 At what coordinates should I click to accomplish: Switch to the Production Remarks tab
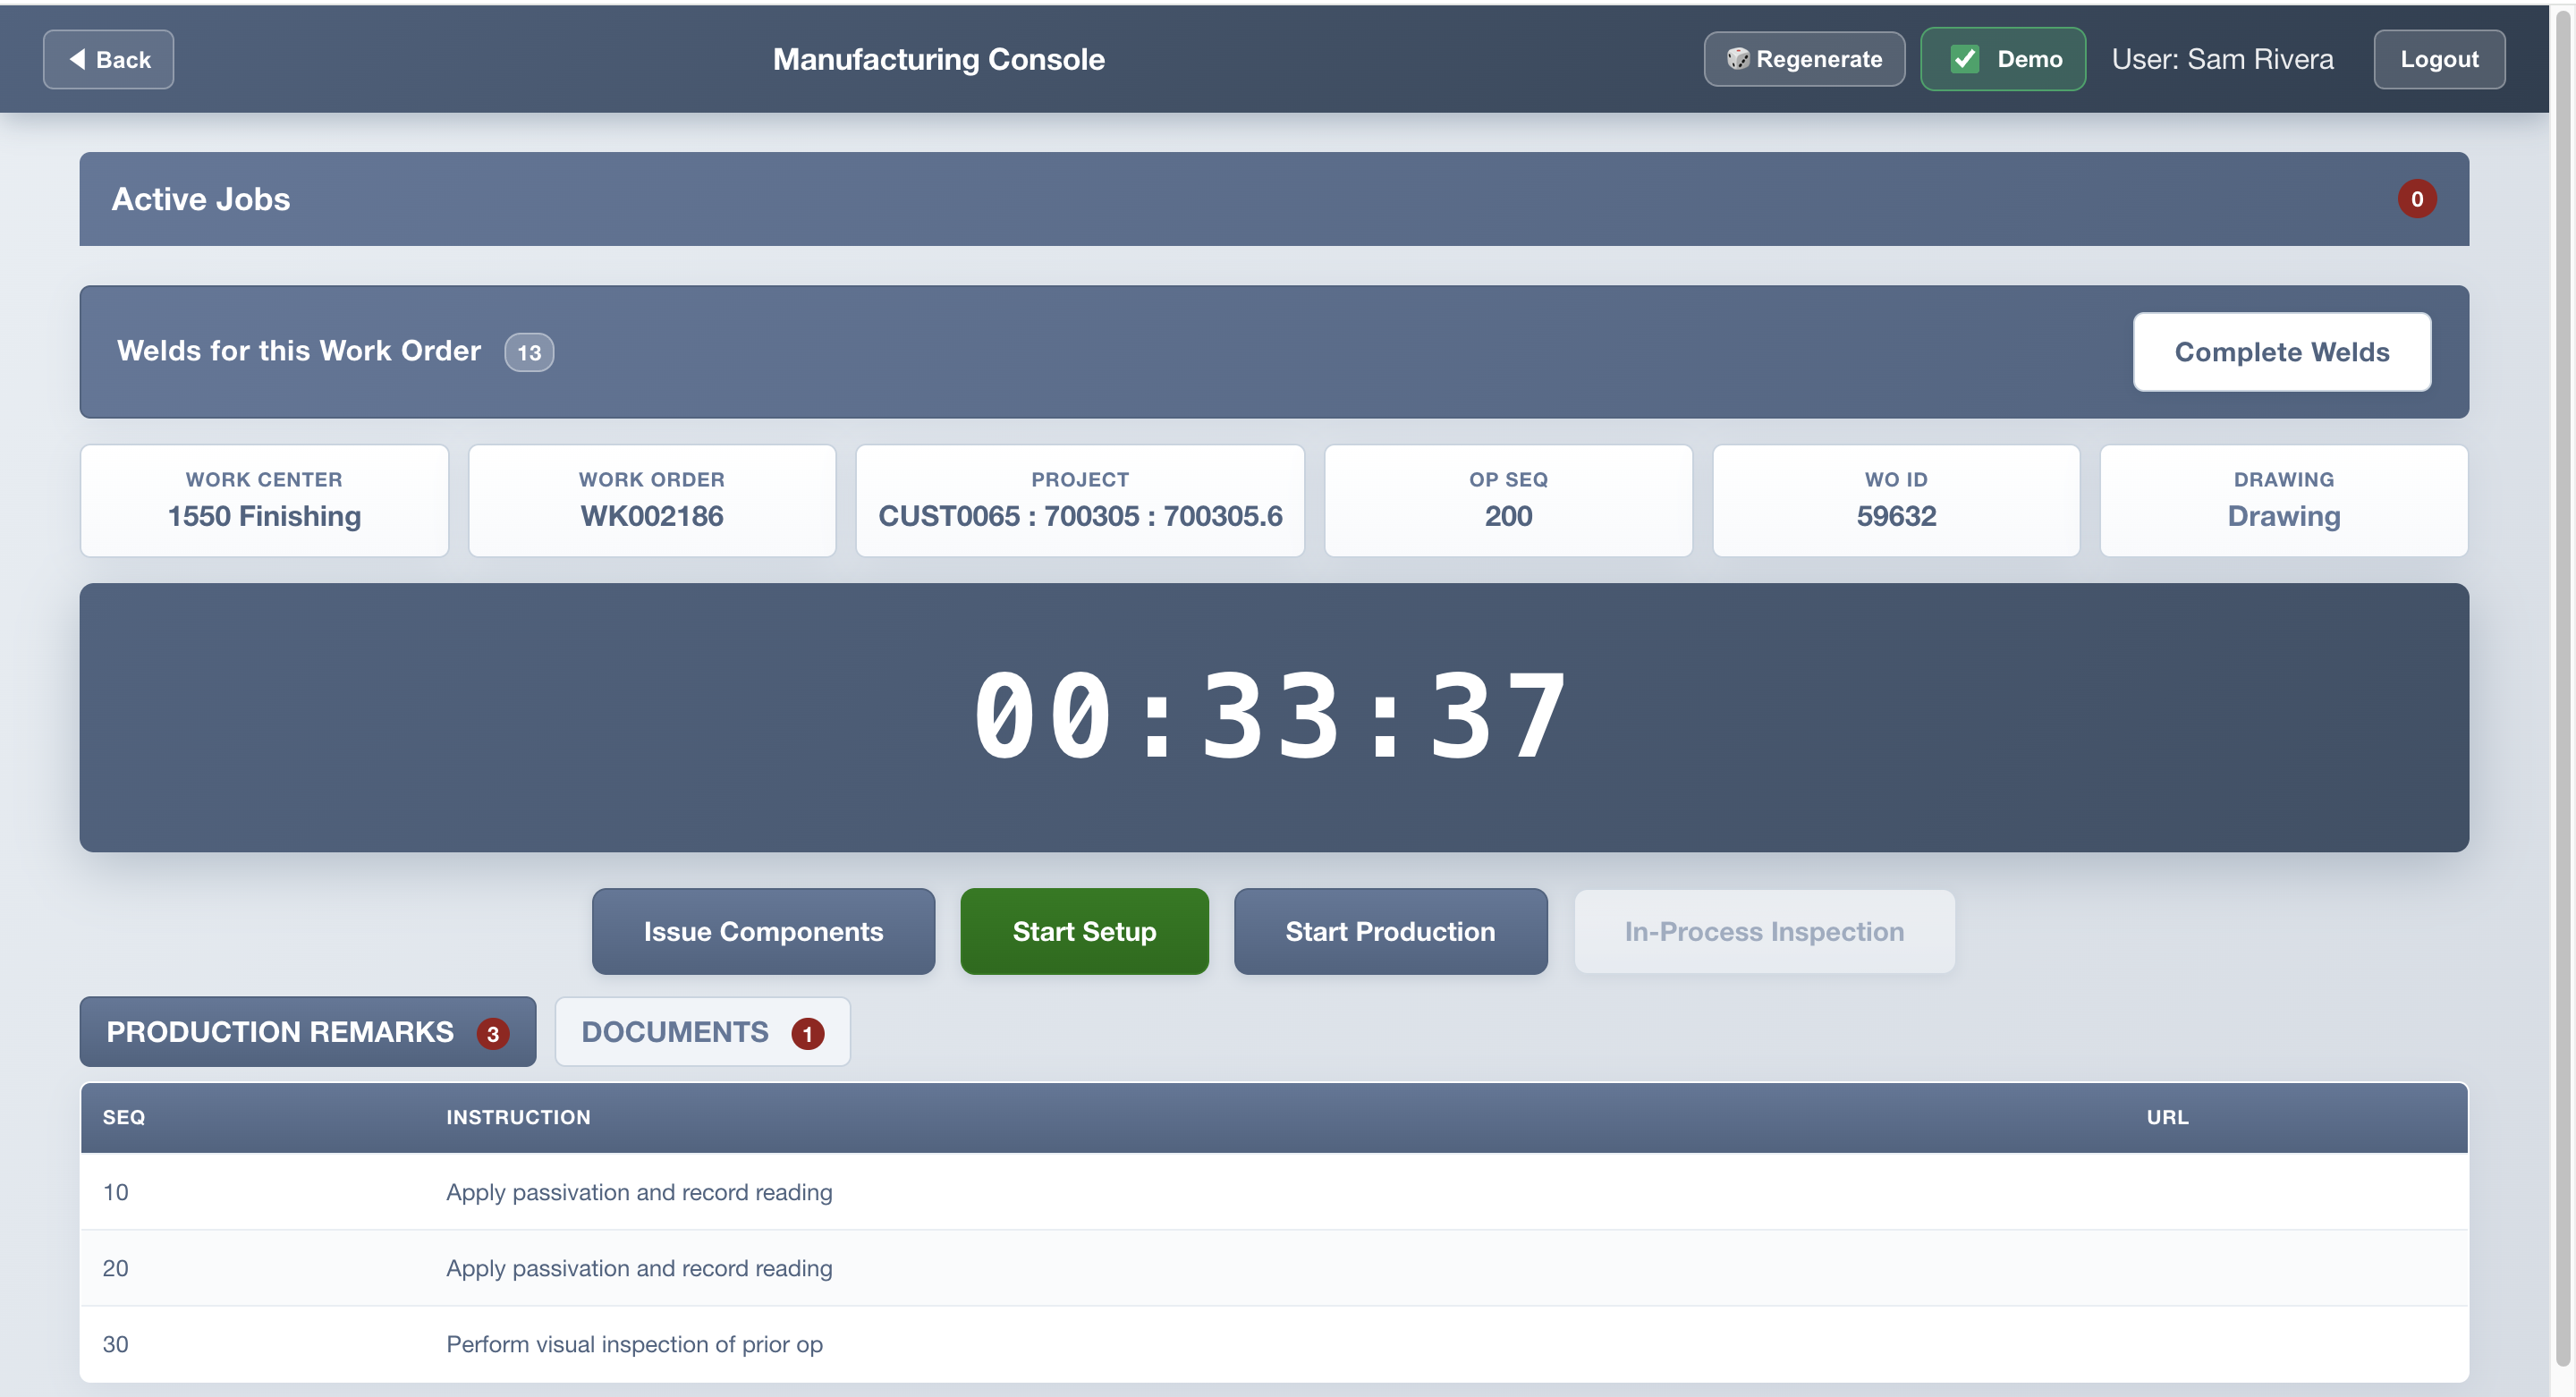[308, 1031]
